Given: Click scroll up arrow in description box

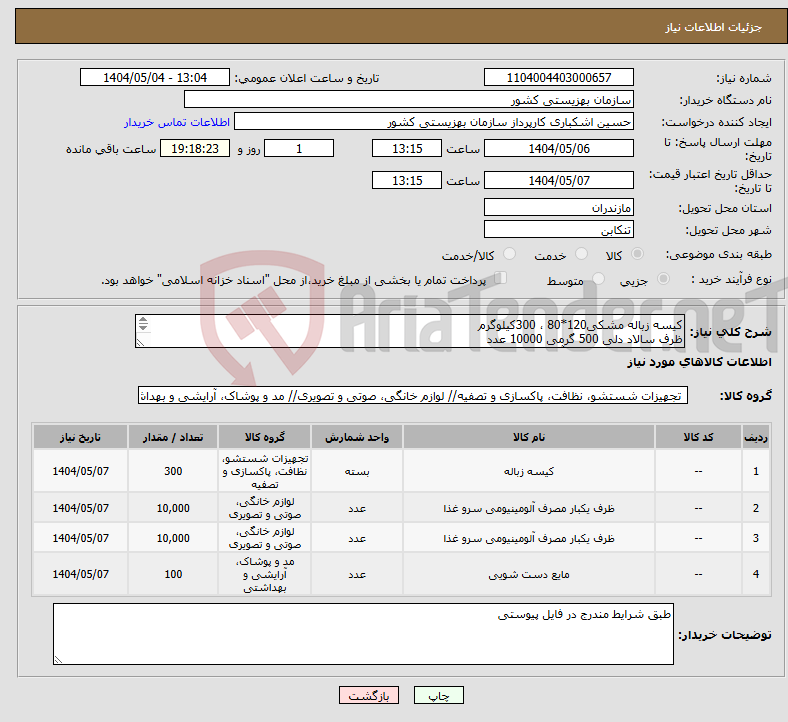Looking at the screenshot, I should pos(143,320).
